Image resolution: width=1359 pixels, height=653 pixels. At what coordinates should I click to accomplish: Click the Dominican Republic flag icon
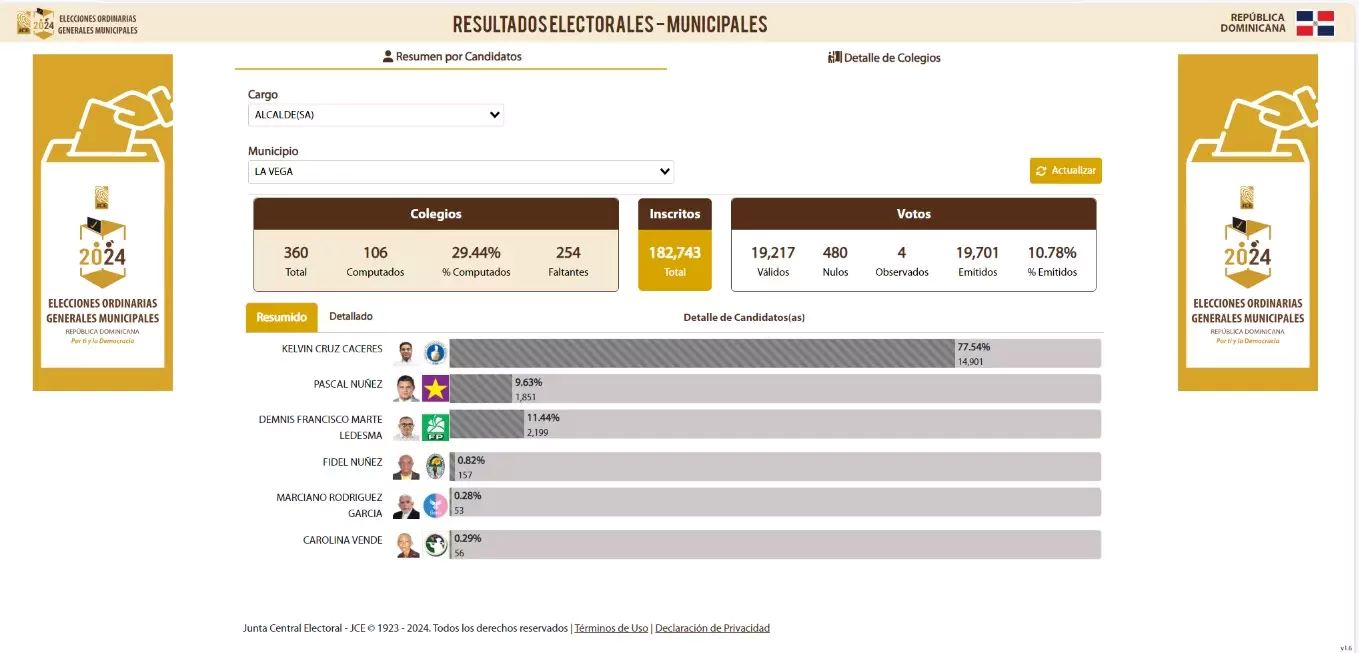tap(1315, 23)
